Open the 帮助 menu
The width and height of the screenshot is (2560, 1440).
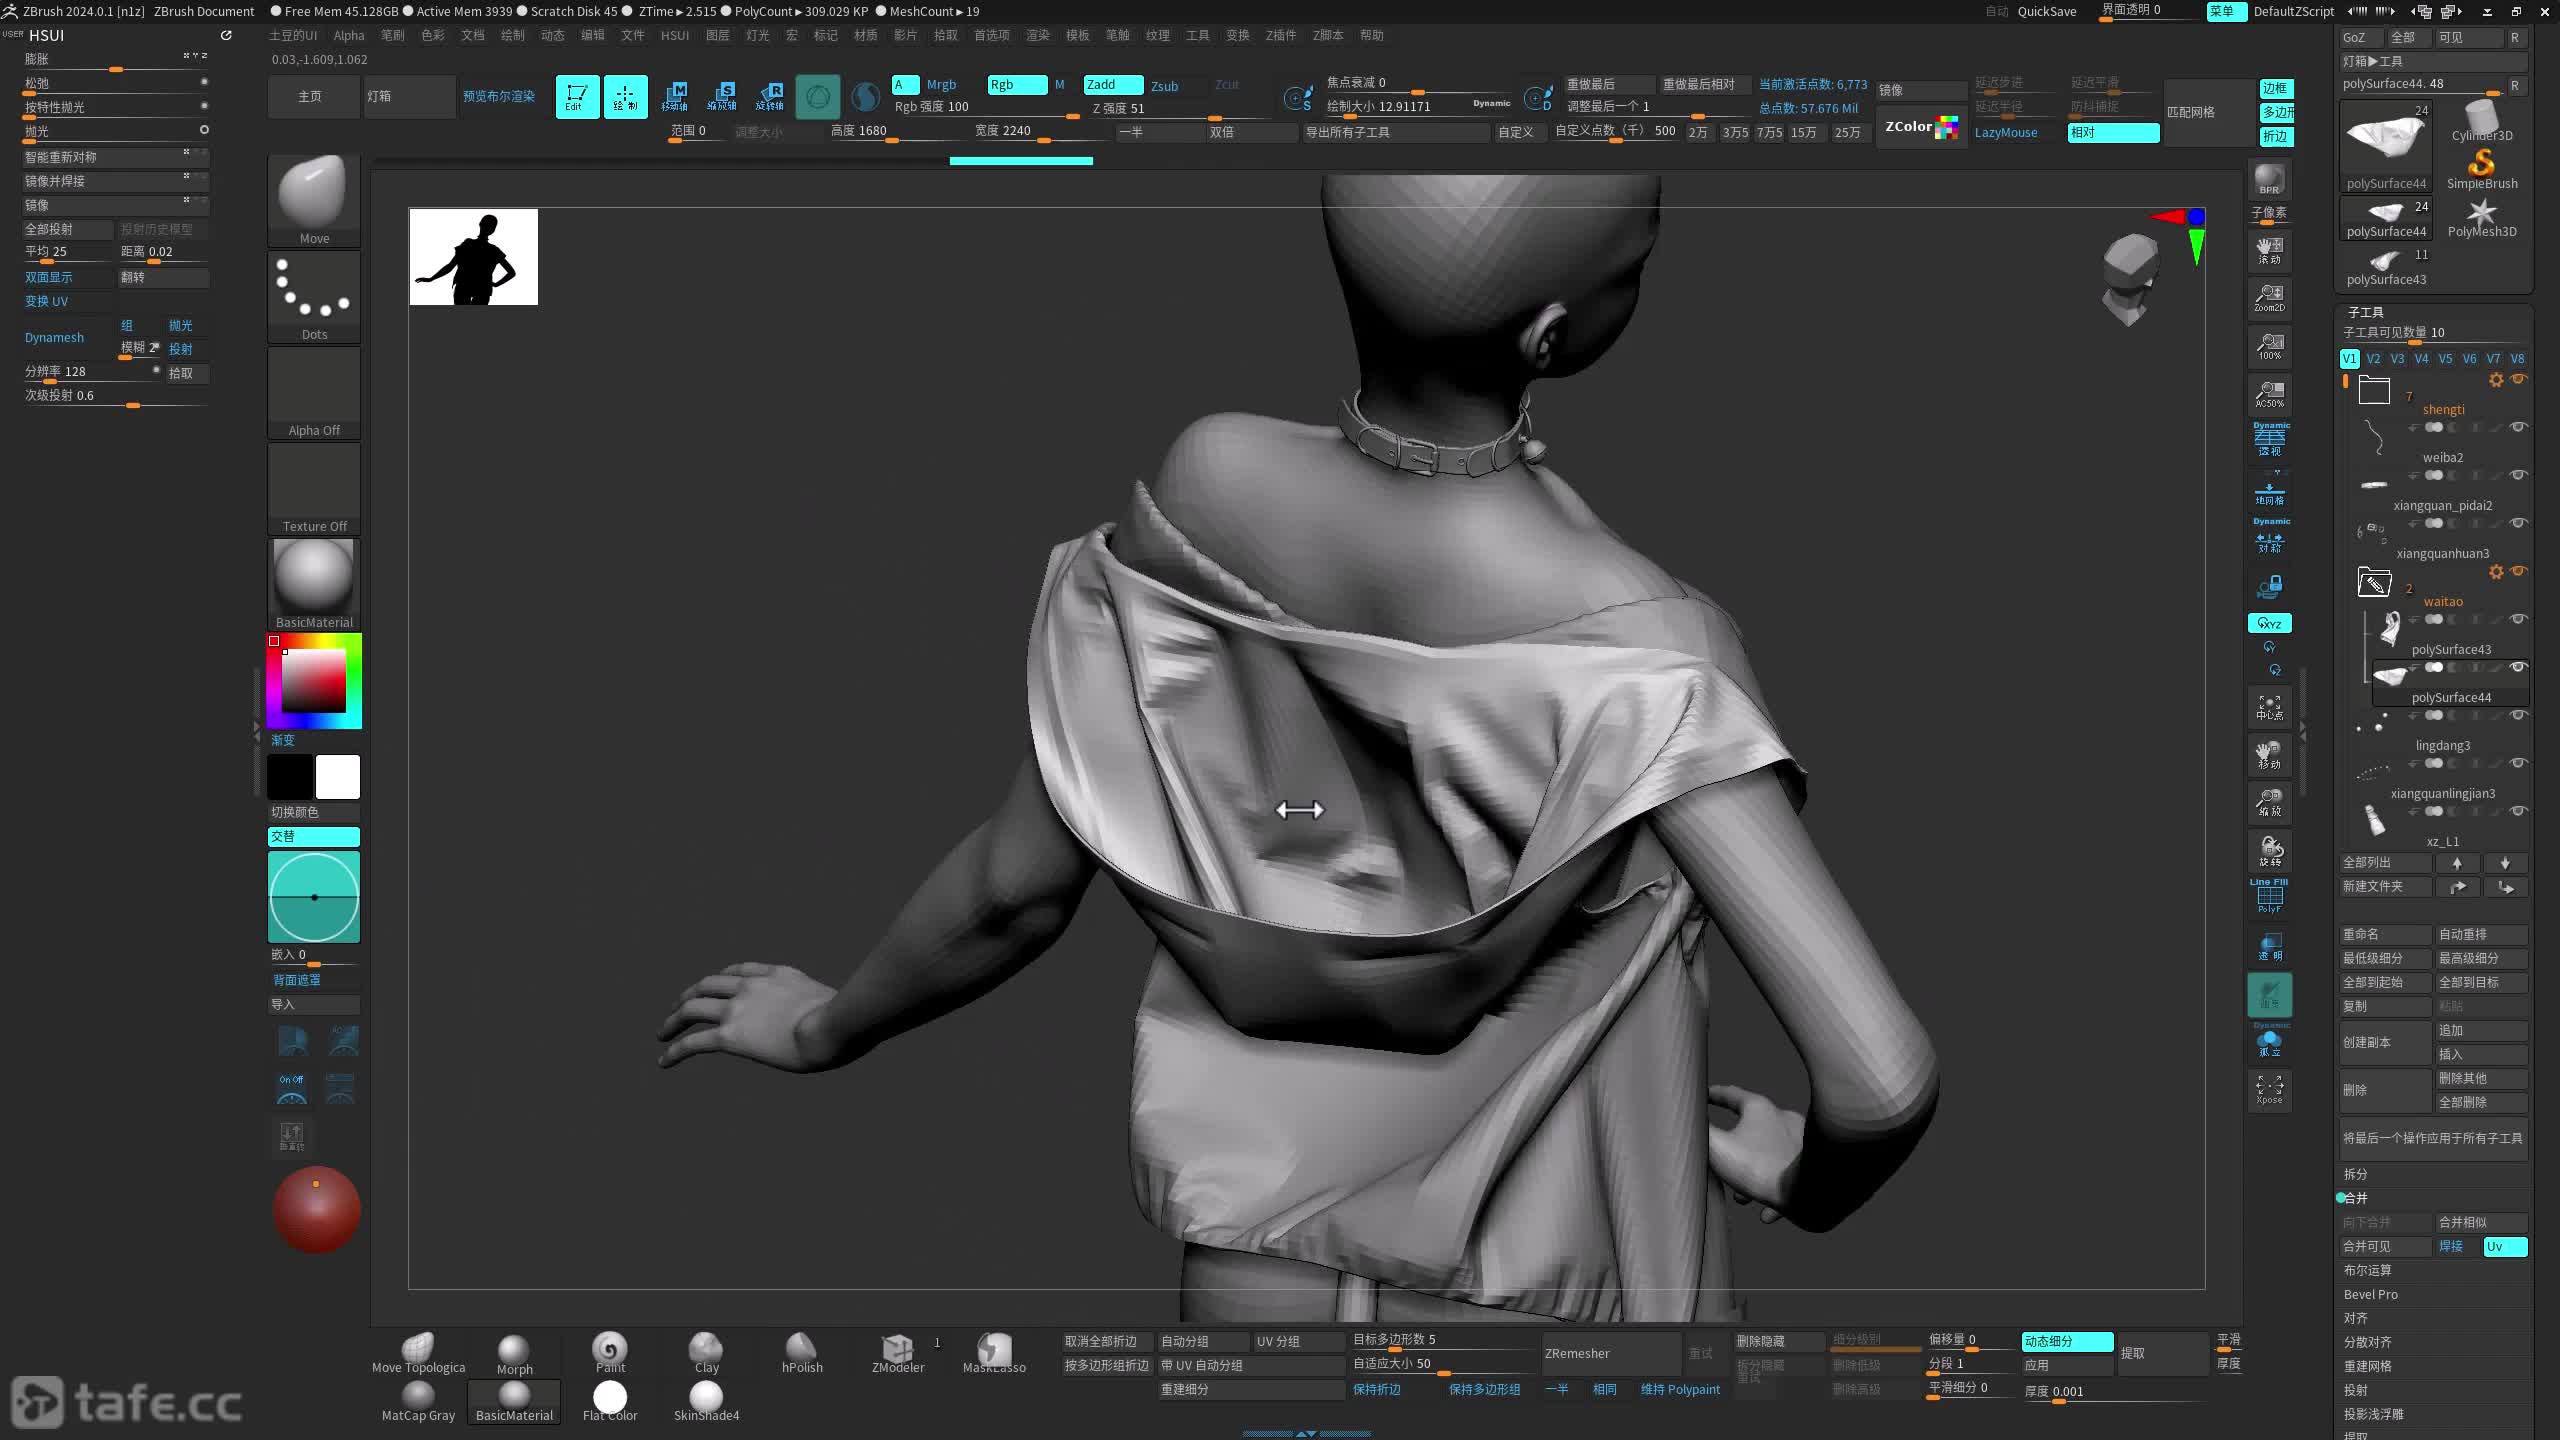pyautogui.click(x=1371, y=35)
